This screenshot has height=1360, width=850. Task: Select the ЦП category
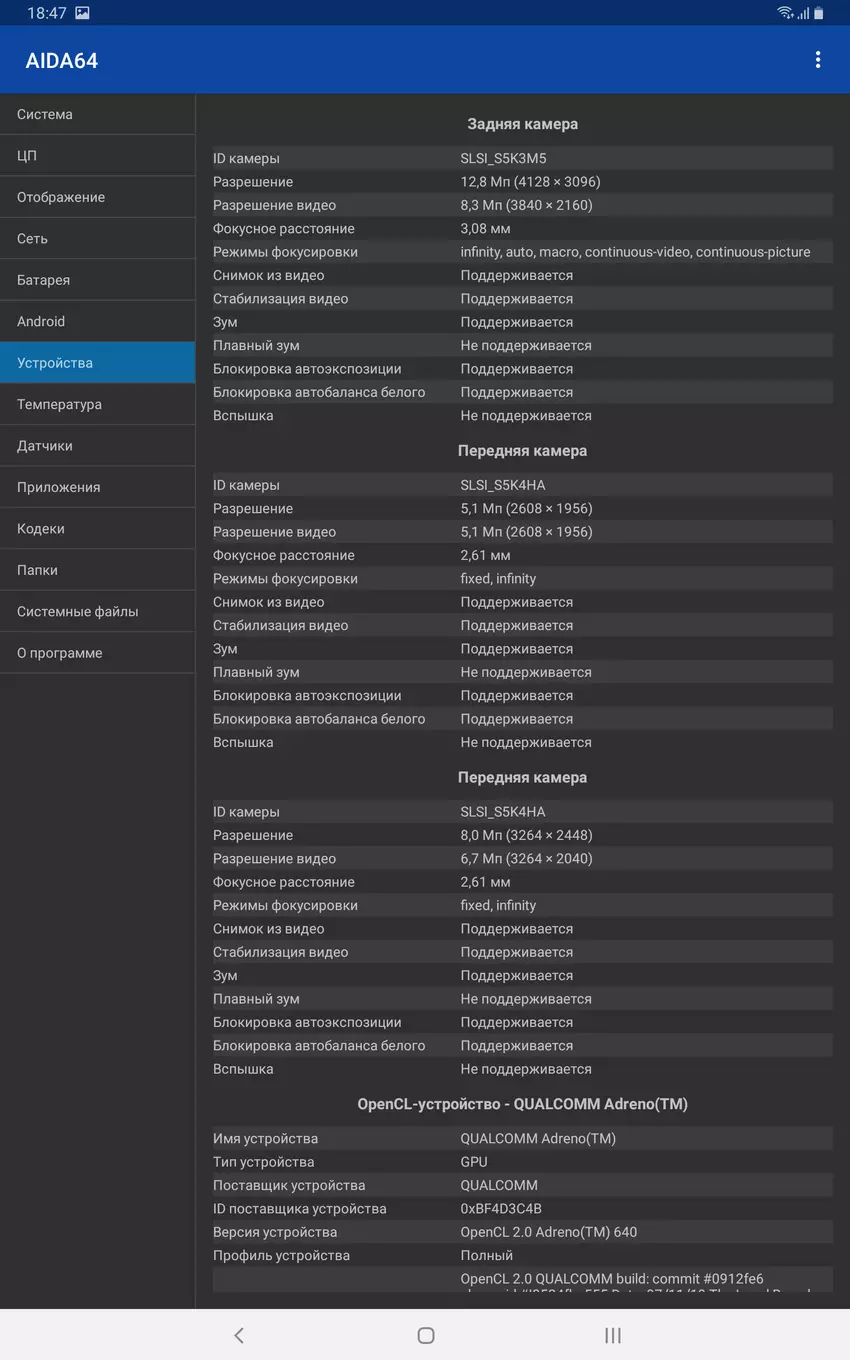97,156
